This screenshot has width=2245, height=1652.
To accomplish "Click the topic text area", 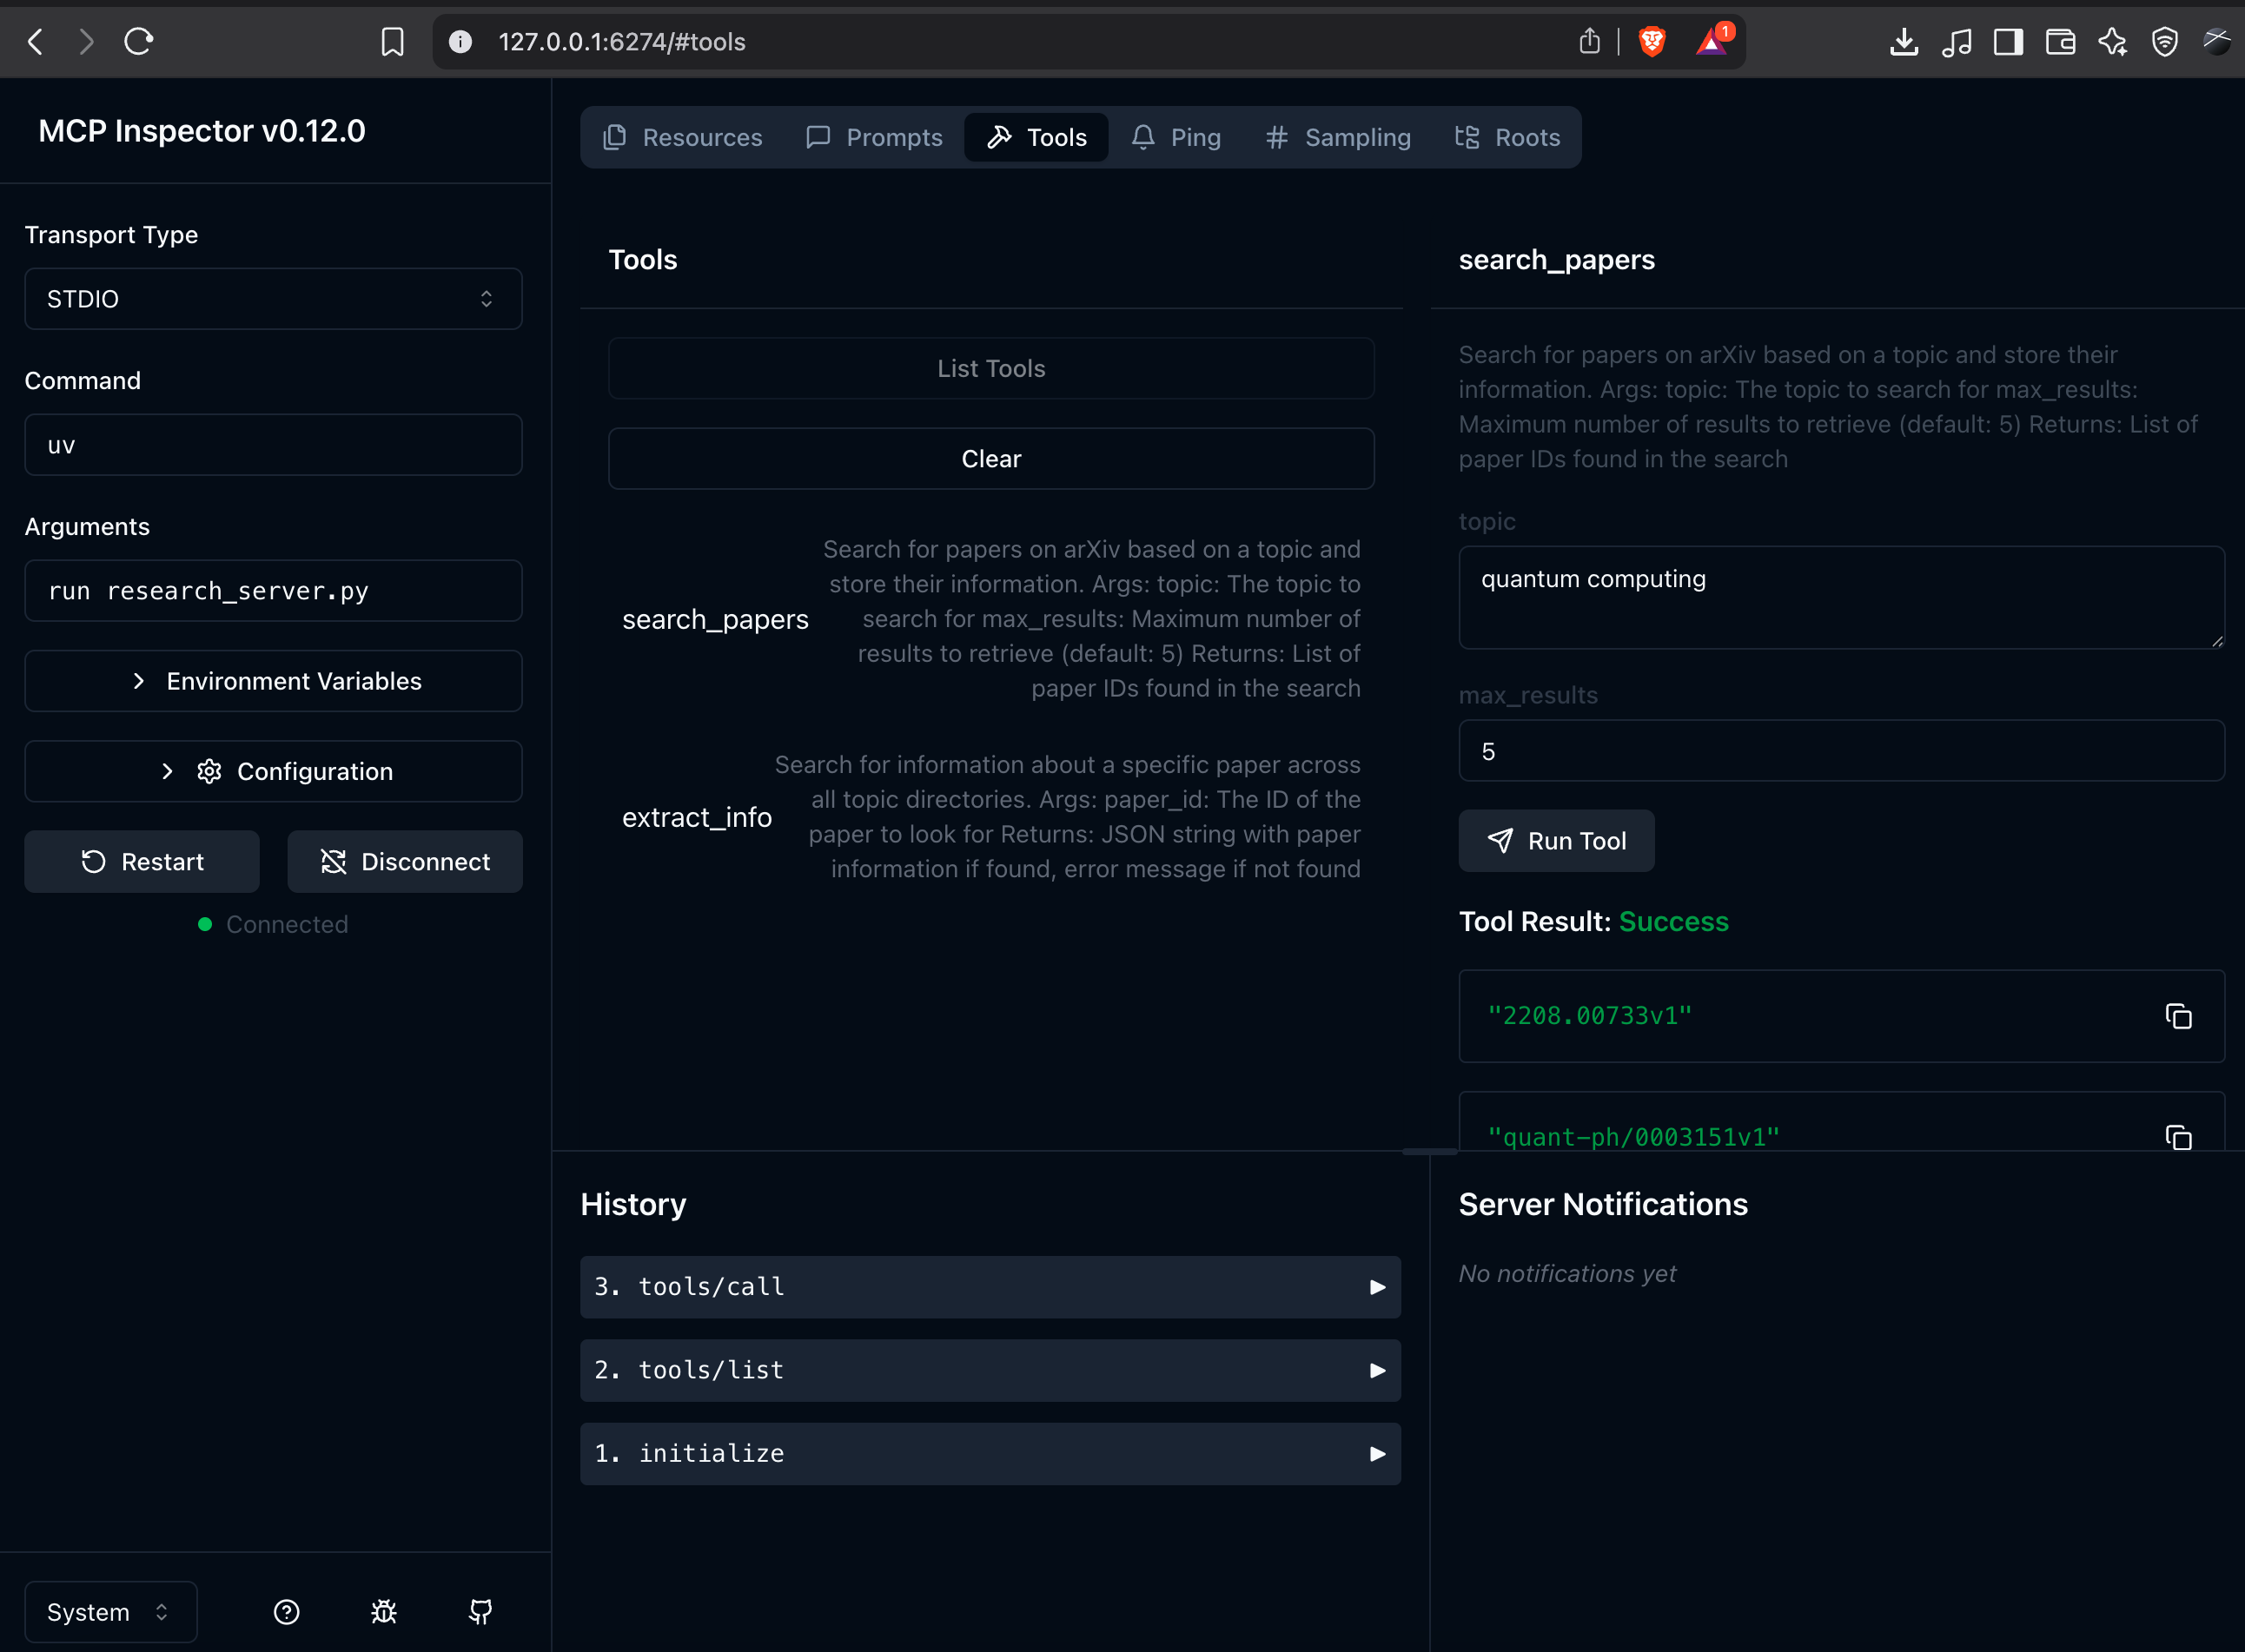I will [x=1841, y=597].
